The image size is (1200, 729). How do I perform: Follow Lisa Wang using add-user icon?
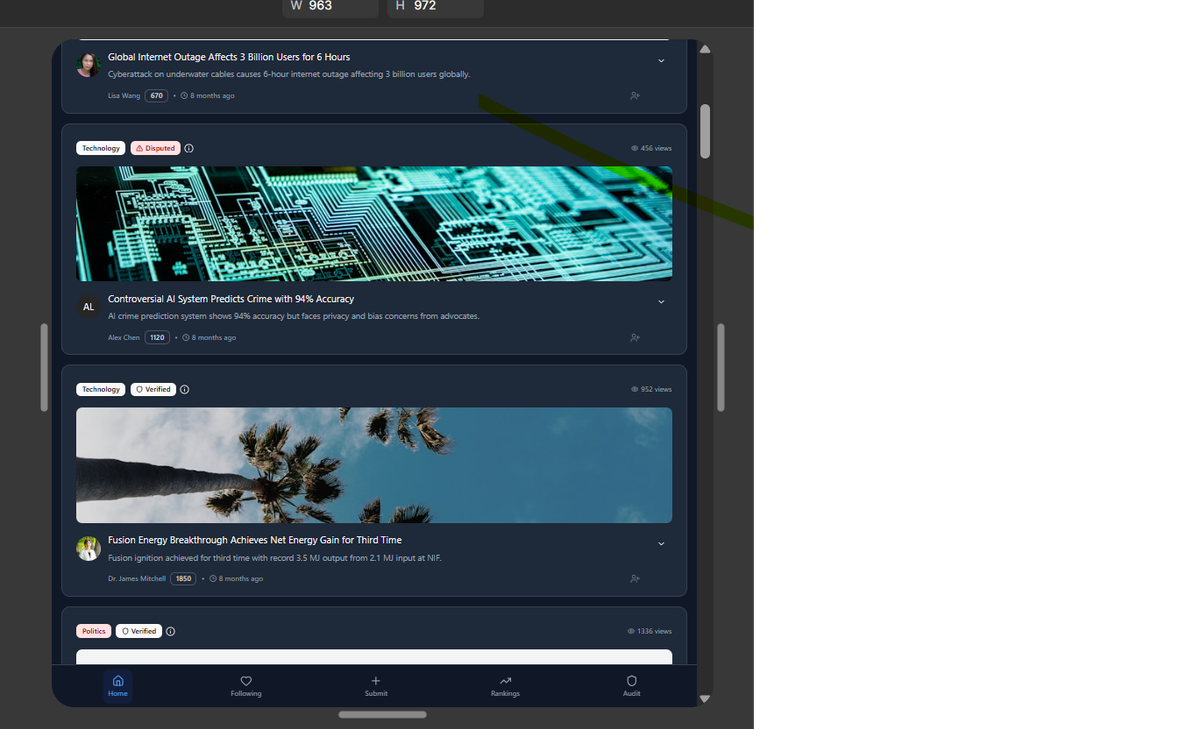pyautogui.click(x=635, y=96)
